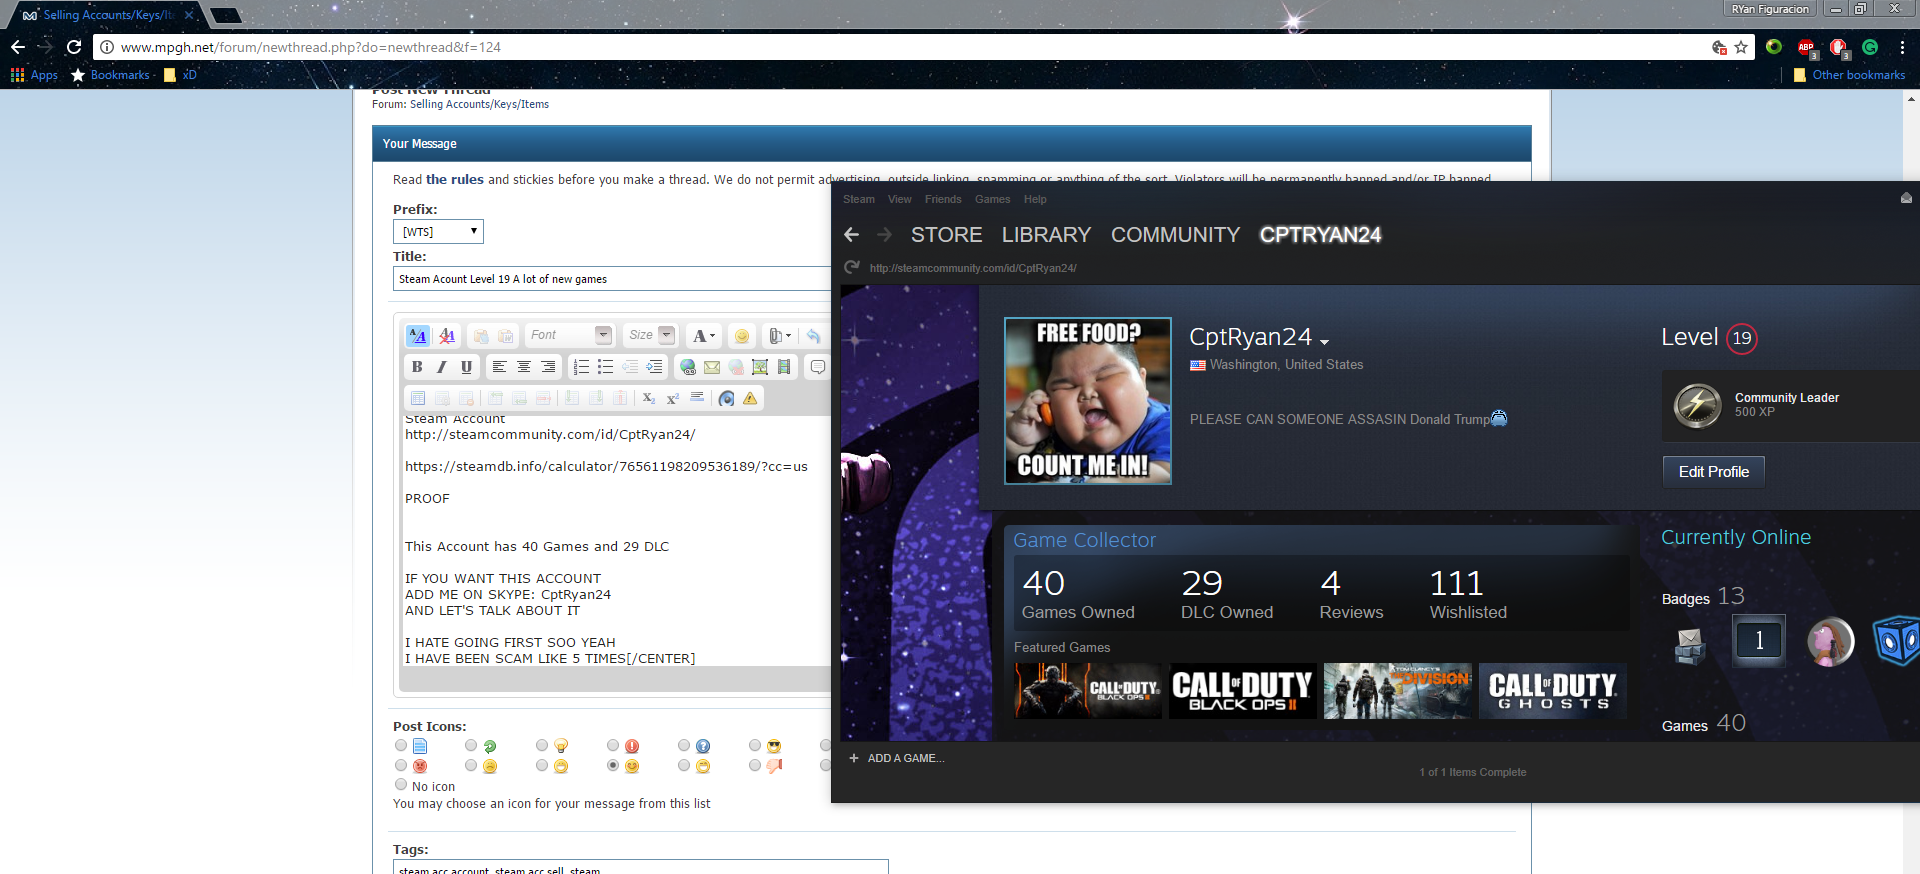Open the Other bookmarks folder

1850,75
